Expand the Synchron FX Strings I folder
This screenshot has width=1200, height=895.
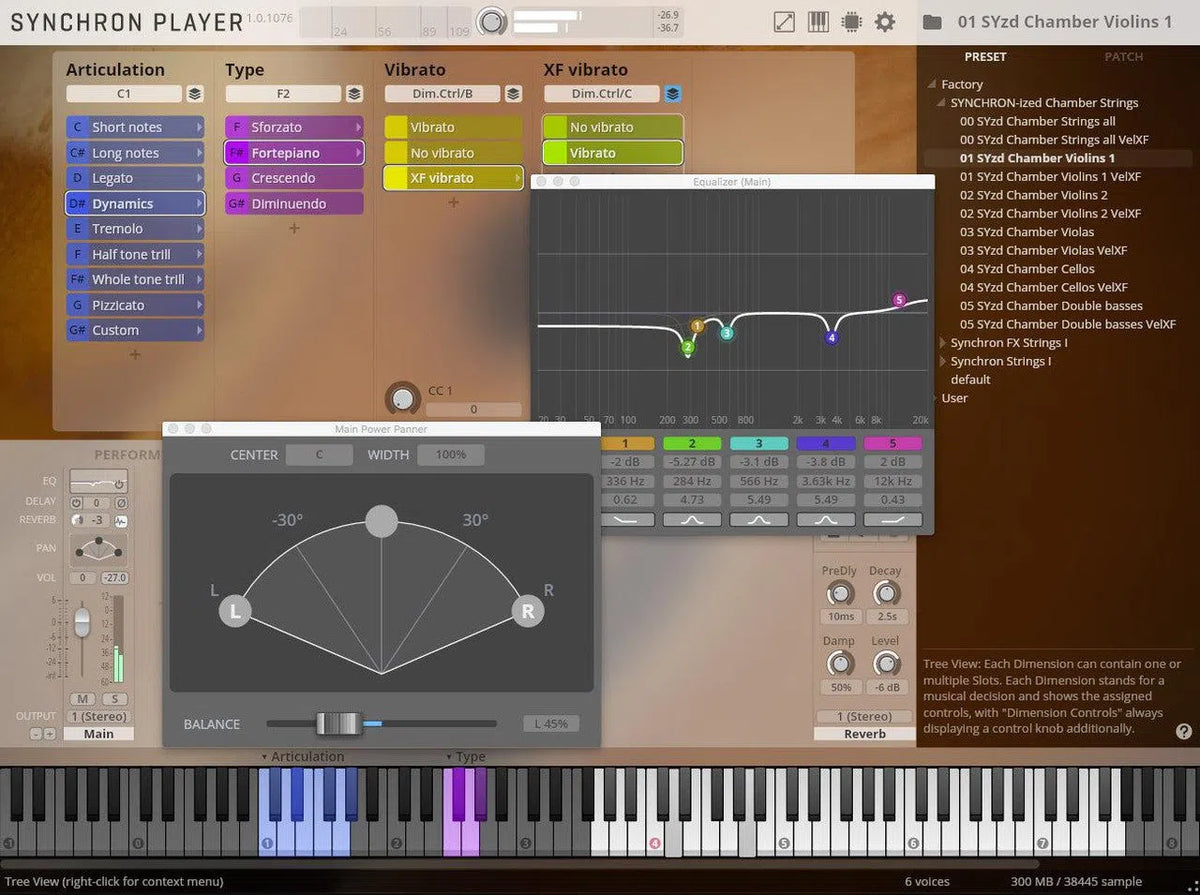click(x=942, y=343)
